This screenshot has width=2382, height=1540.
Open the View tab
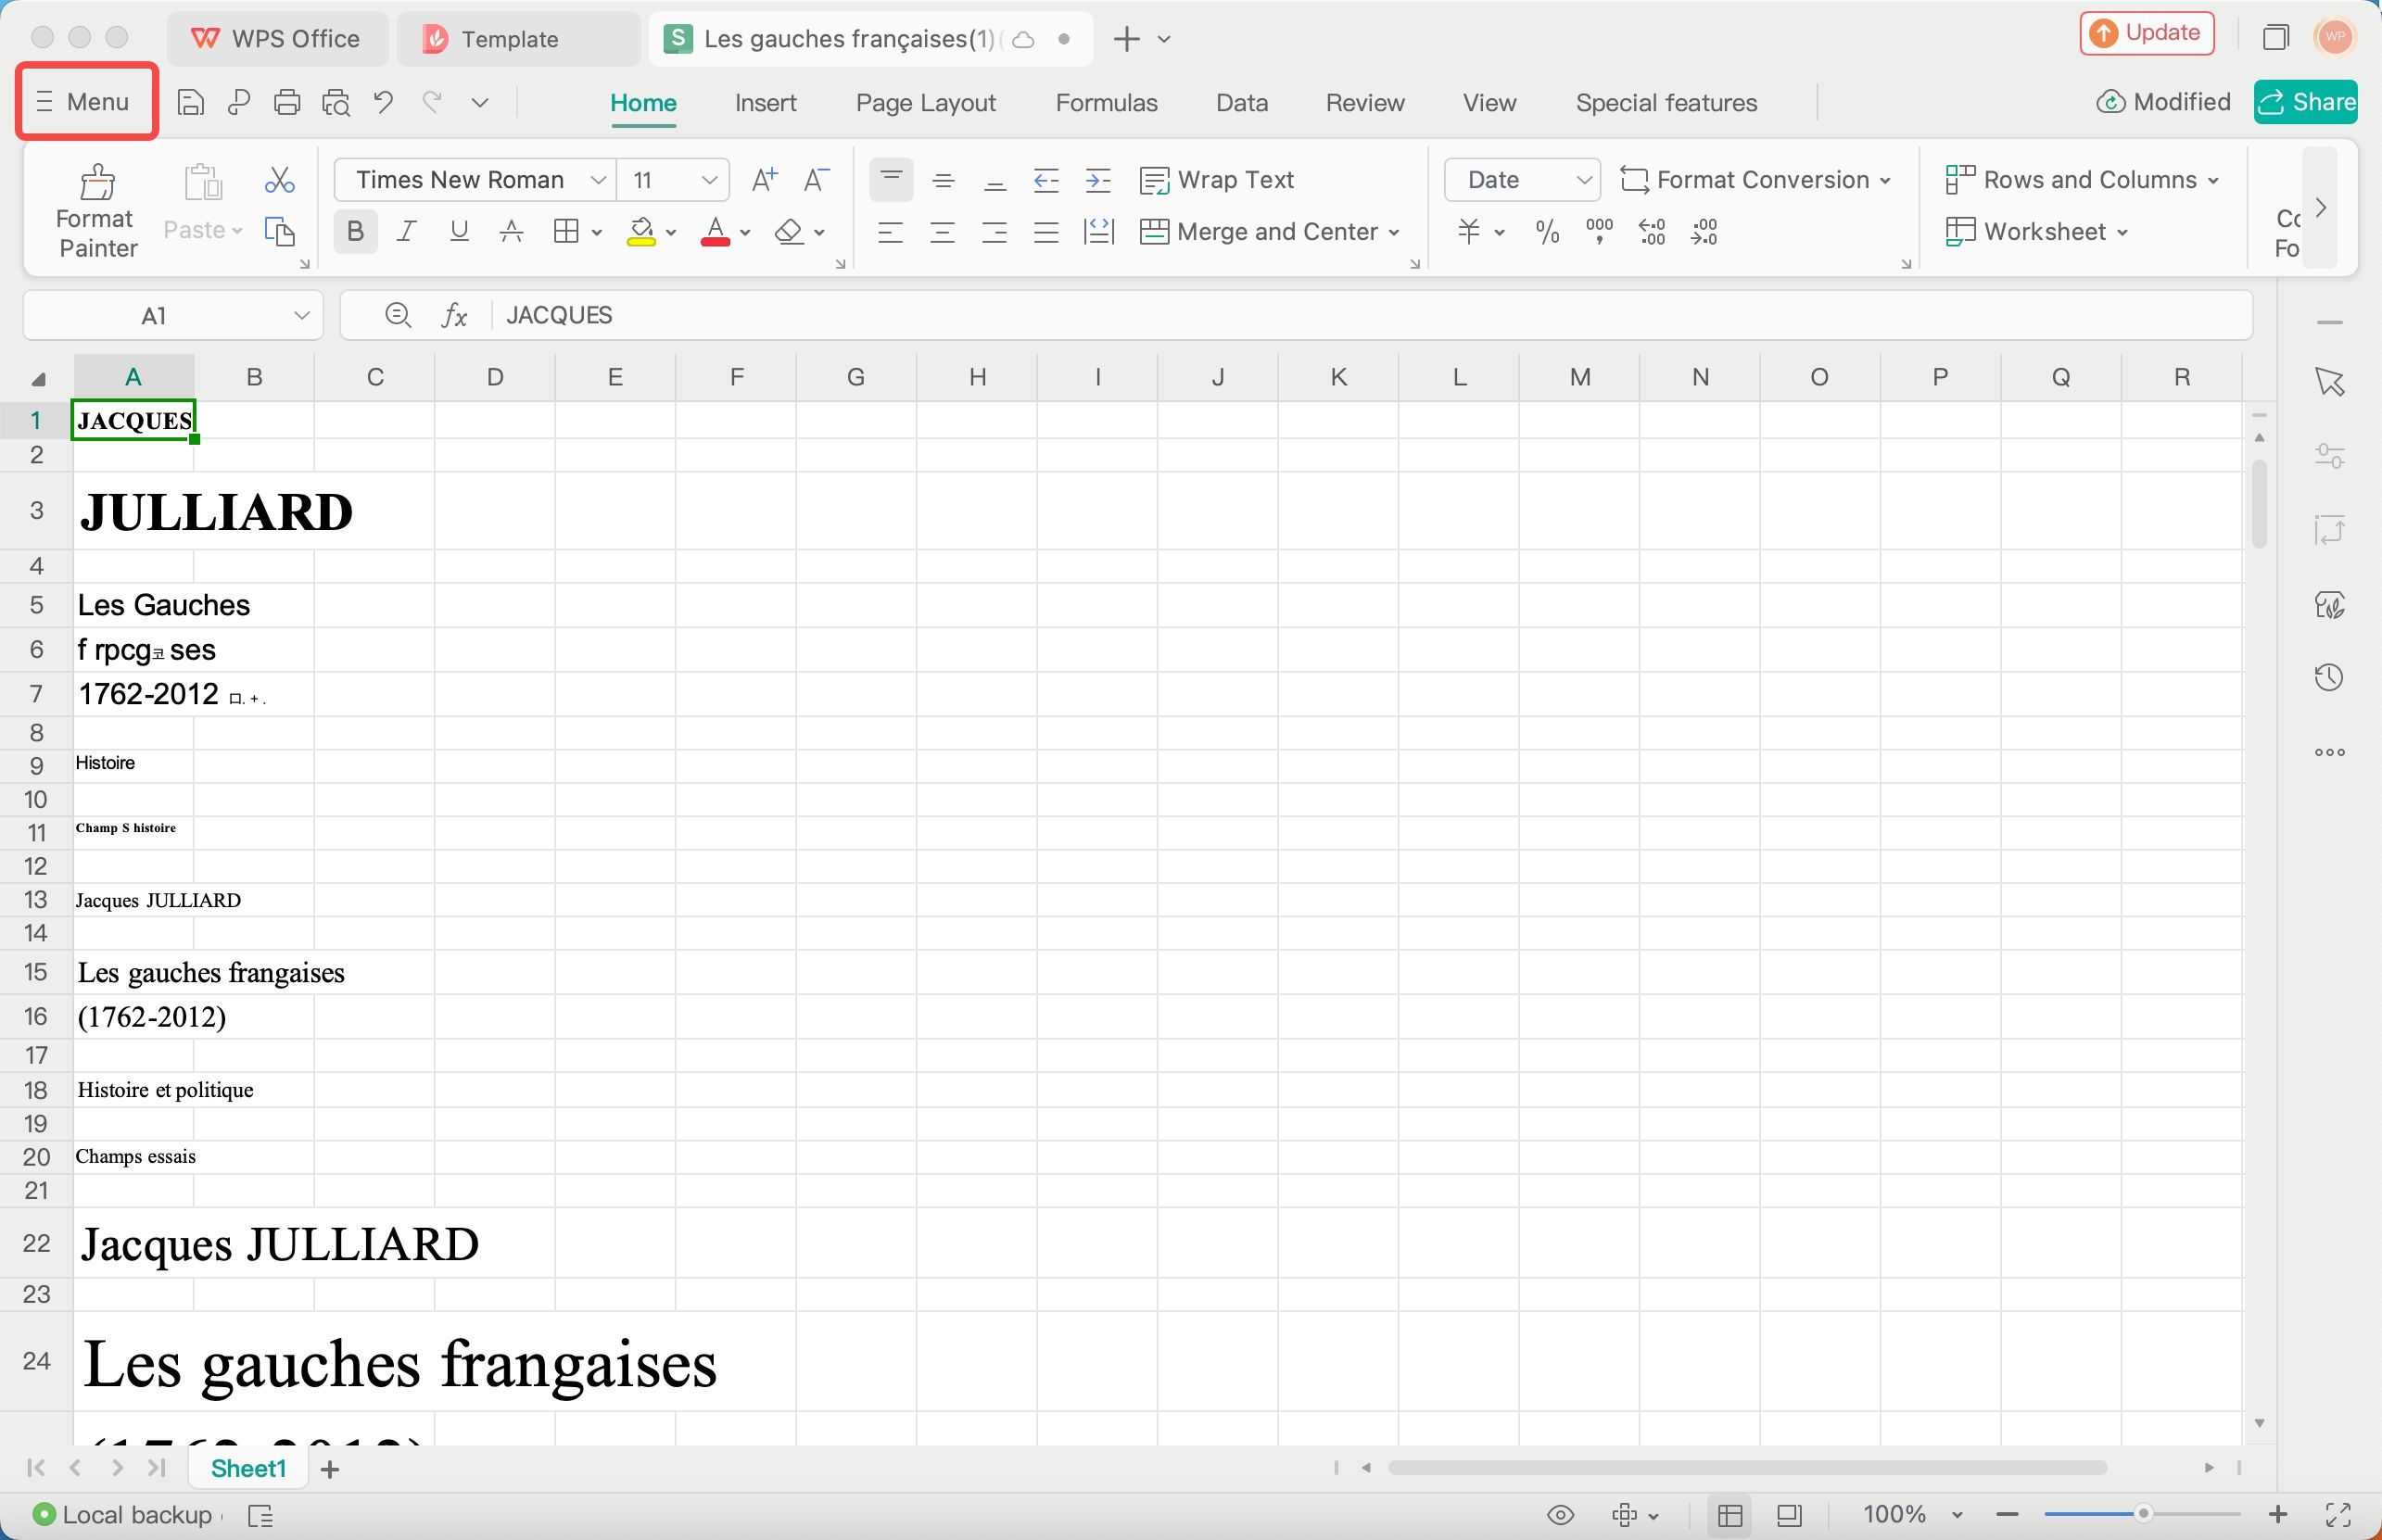(x=1489, y=103)
